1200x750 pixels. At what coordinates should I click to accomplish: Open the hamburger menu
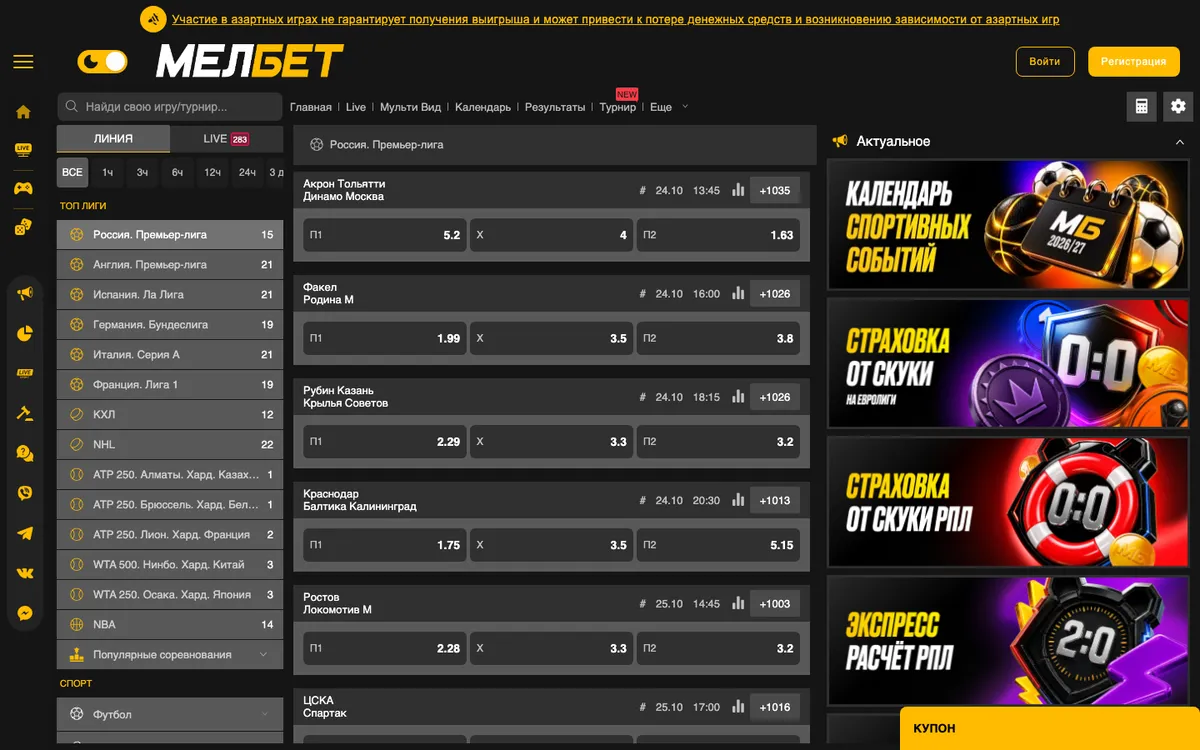23,62
